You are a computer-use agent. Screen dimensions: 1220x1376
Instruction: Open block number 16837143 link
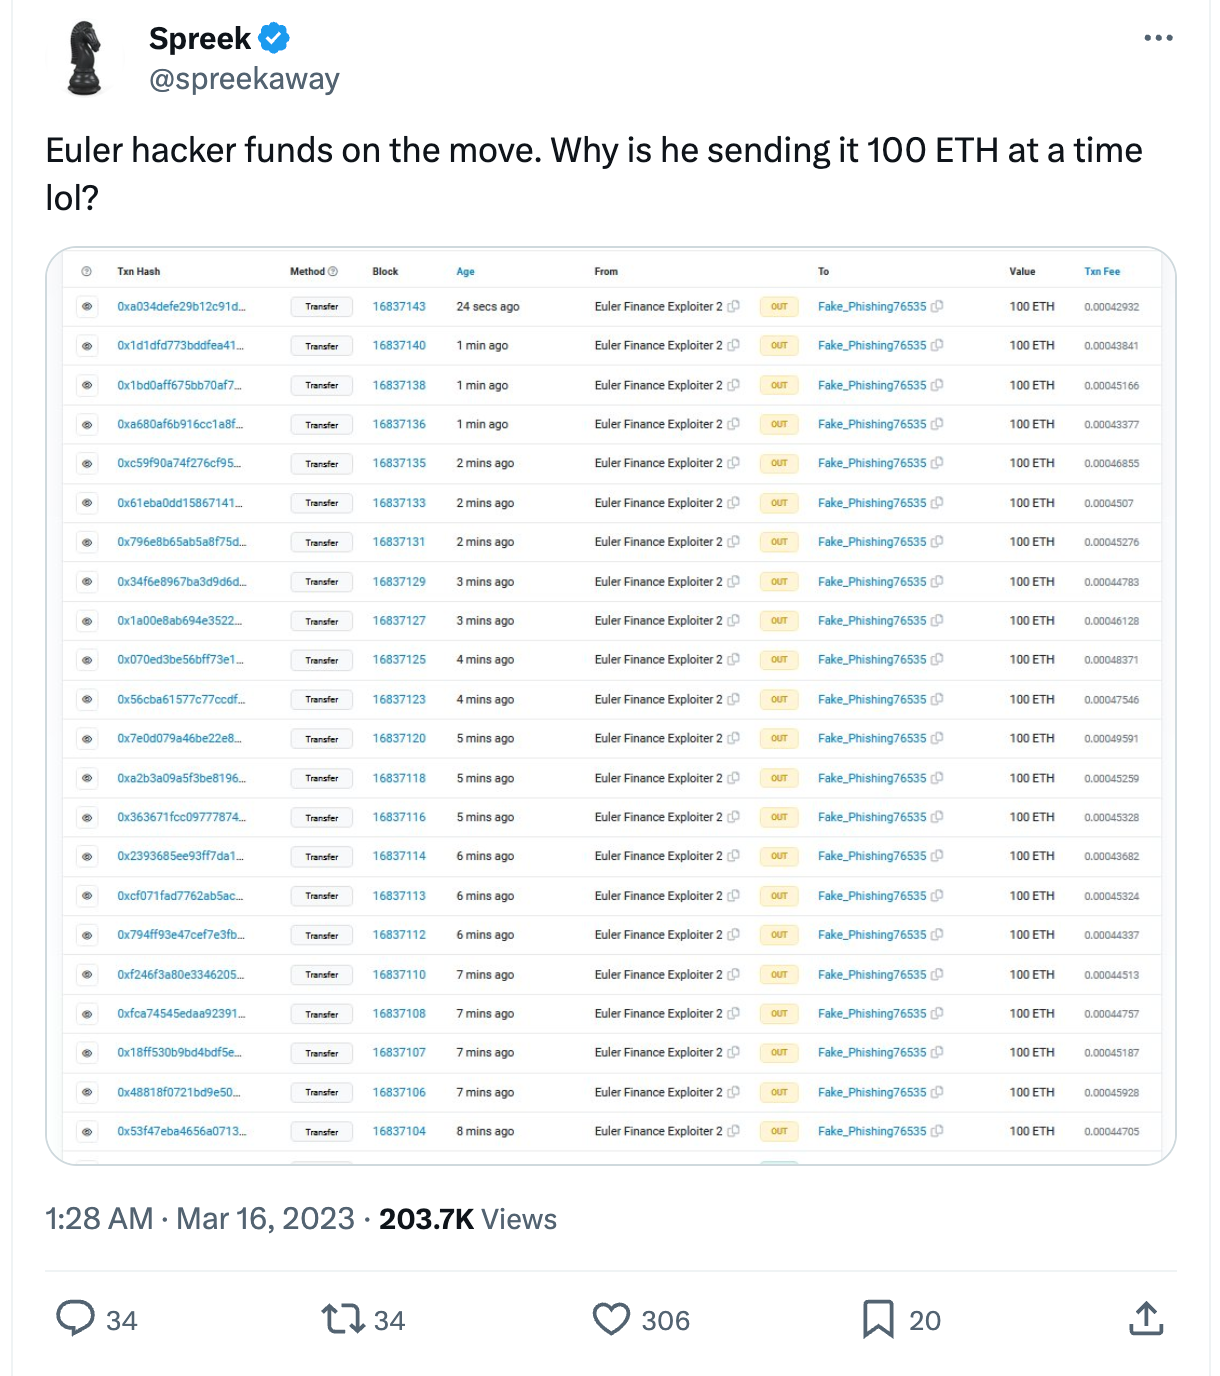click(399, 307)
